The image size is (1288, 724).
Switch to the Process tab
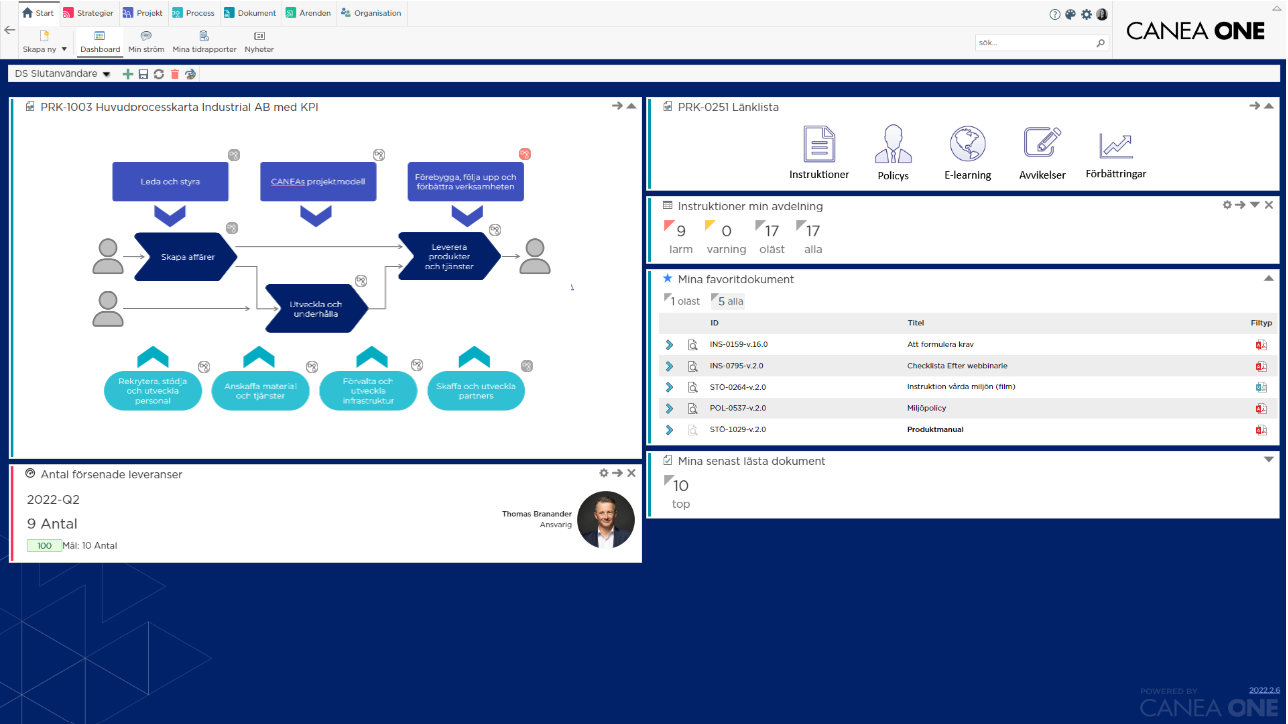193,13
